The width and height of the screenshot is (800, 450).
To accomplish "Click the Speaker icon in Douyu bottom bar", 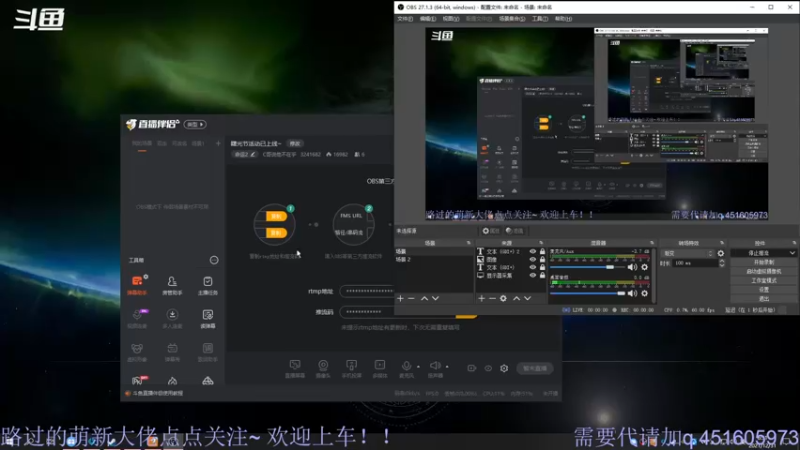I will pyautogui.click(x=435, y=365).
